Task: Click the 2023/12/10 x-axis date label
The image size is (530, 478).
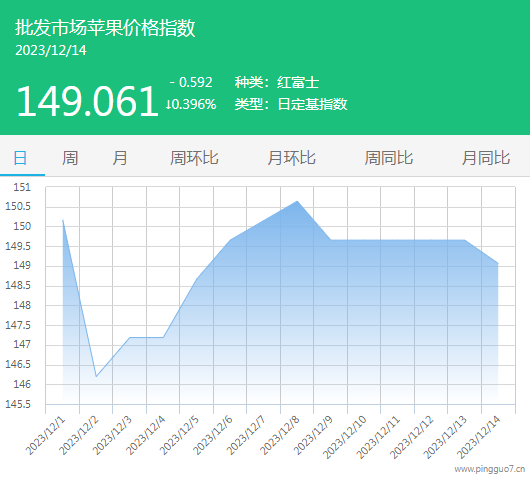Action: [345, 437]
